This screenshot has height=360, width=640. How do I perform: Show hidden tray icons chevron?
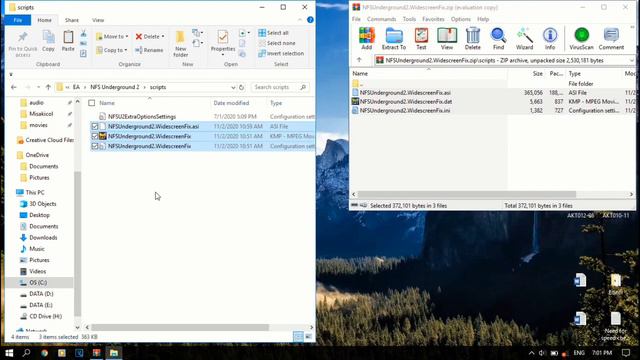tap(531, 353)
